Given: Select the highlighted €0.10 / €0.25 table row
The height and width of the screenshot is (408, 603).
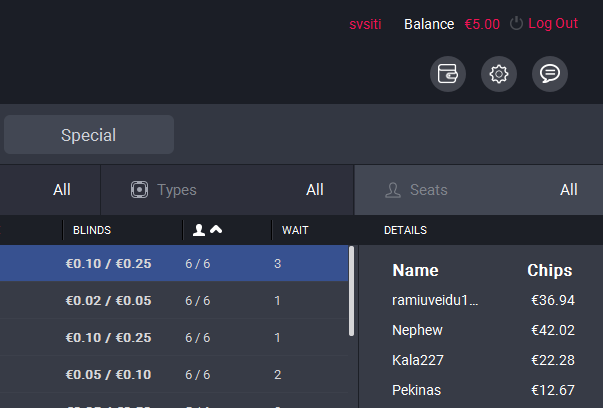Looking at the screenshot, I should tap(170, 264).
